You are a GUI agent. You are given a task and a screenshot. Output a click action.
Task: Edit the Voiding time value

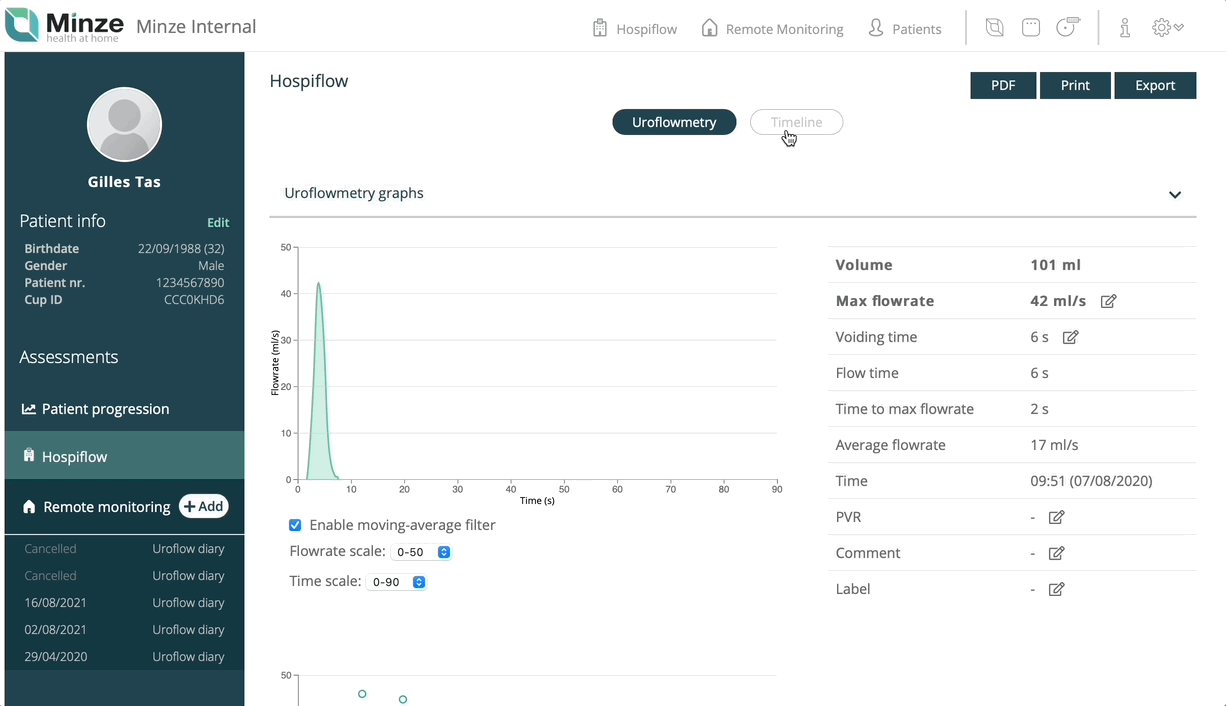1070,337
